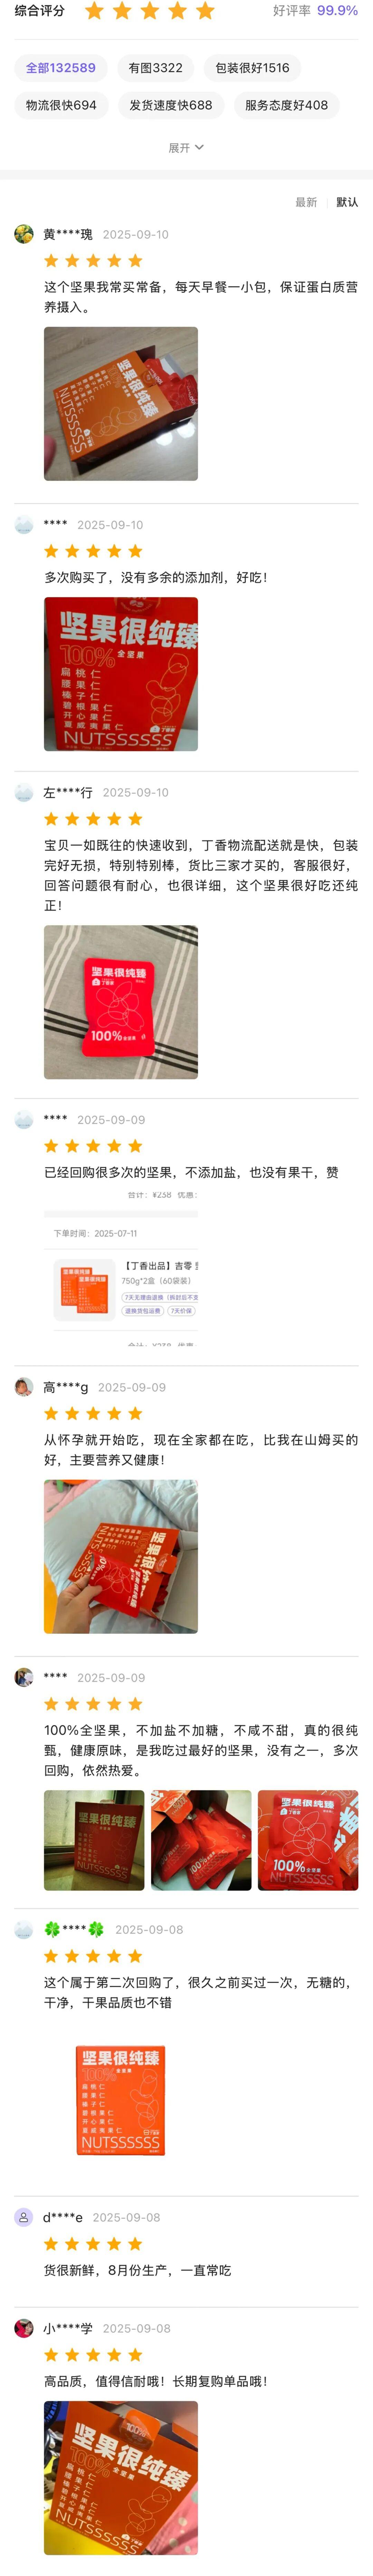Tap the five stars under 黄****瑰's review
Viewport: 373px width, 2576px height.
tap(93, 261)
